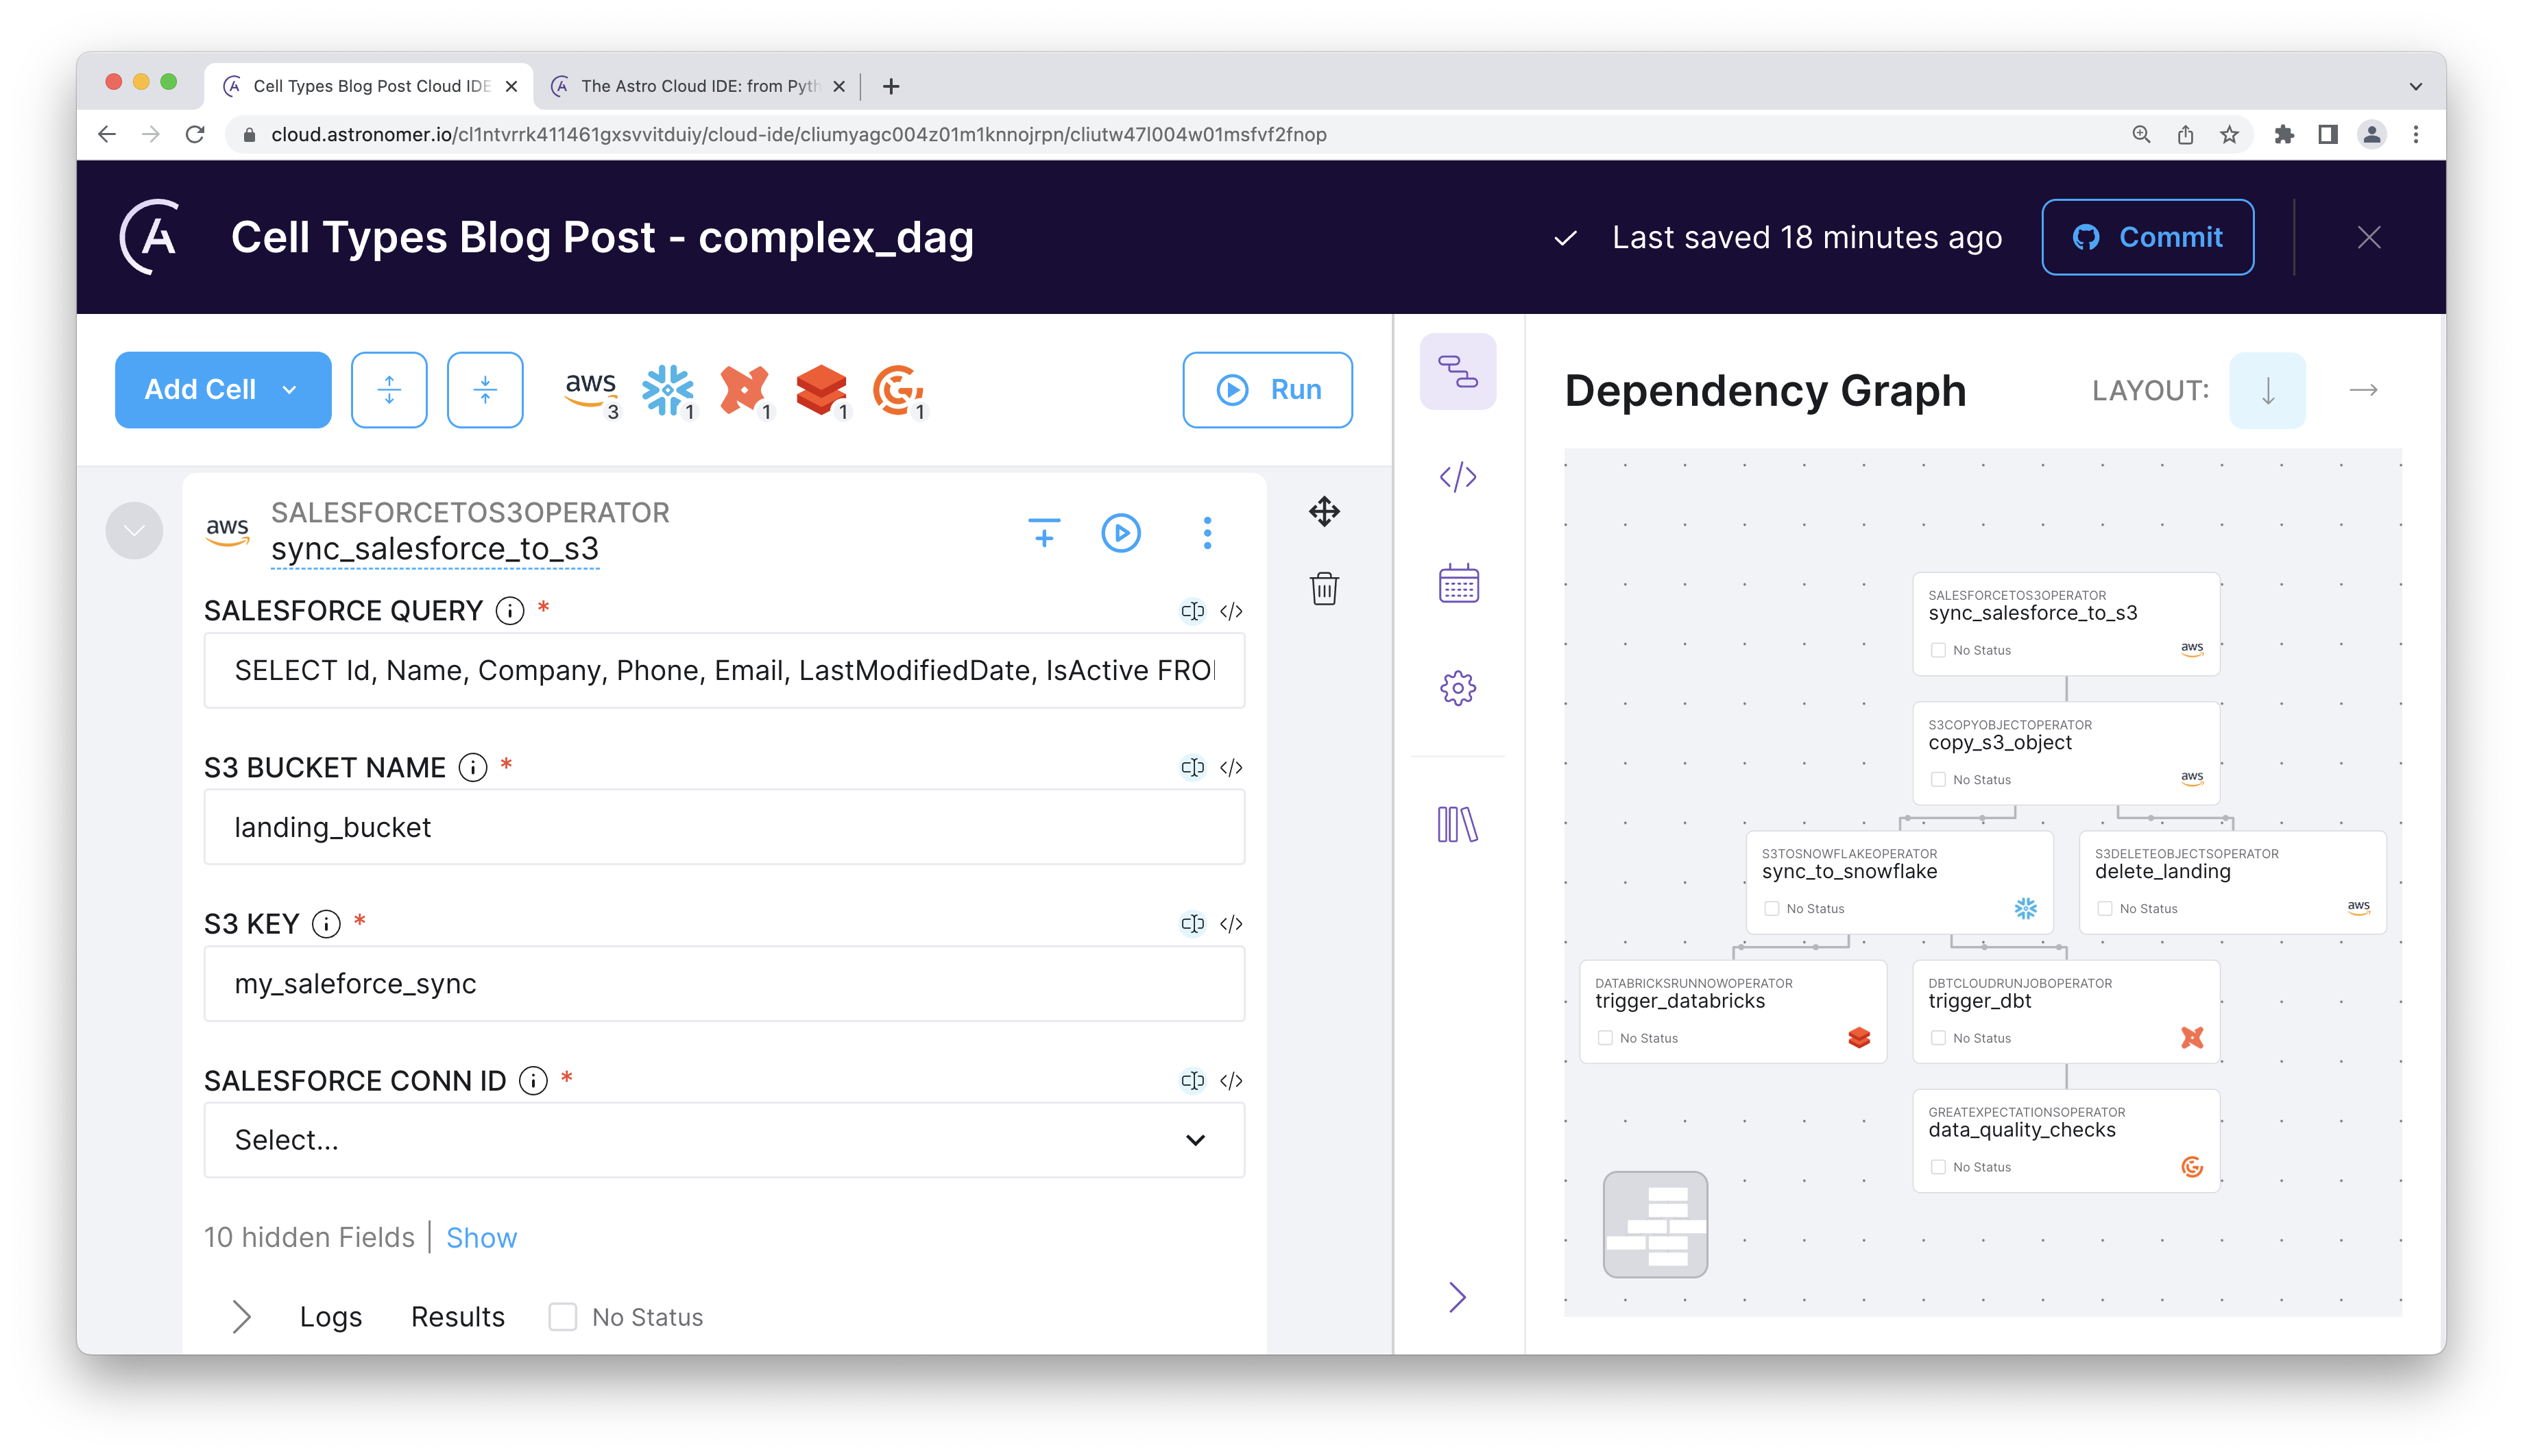Toggle No Status checkbox on trigger_dbt node
The image size is (2523, 1456).
(x=1938, y=1038)
